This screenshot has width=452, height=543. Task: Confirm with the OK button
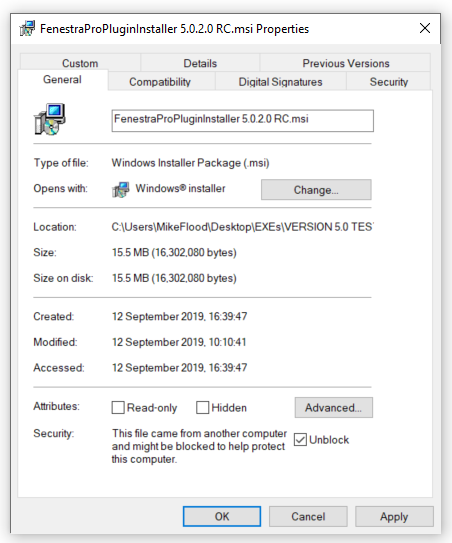[x=222, y=516]
